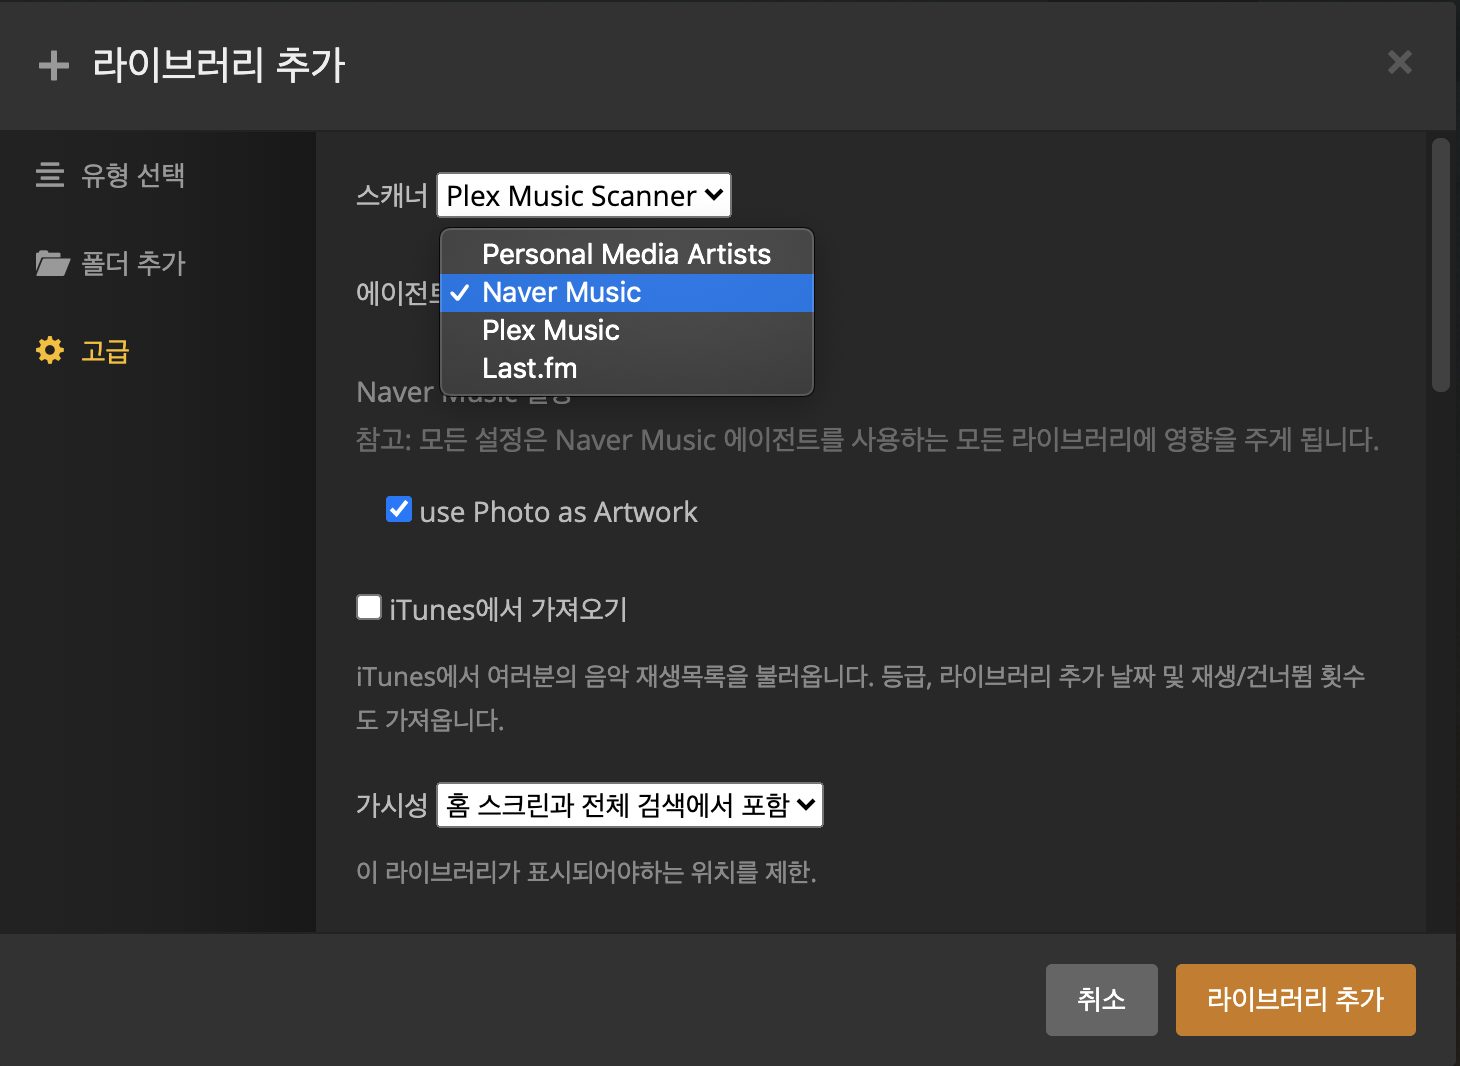The image size is (1460, 1066).
Task: Click the plus icon beside 라이브러리 추가 title
Action: pos(54,66)
